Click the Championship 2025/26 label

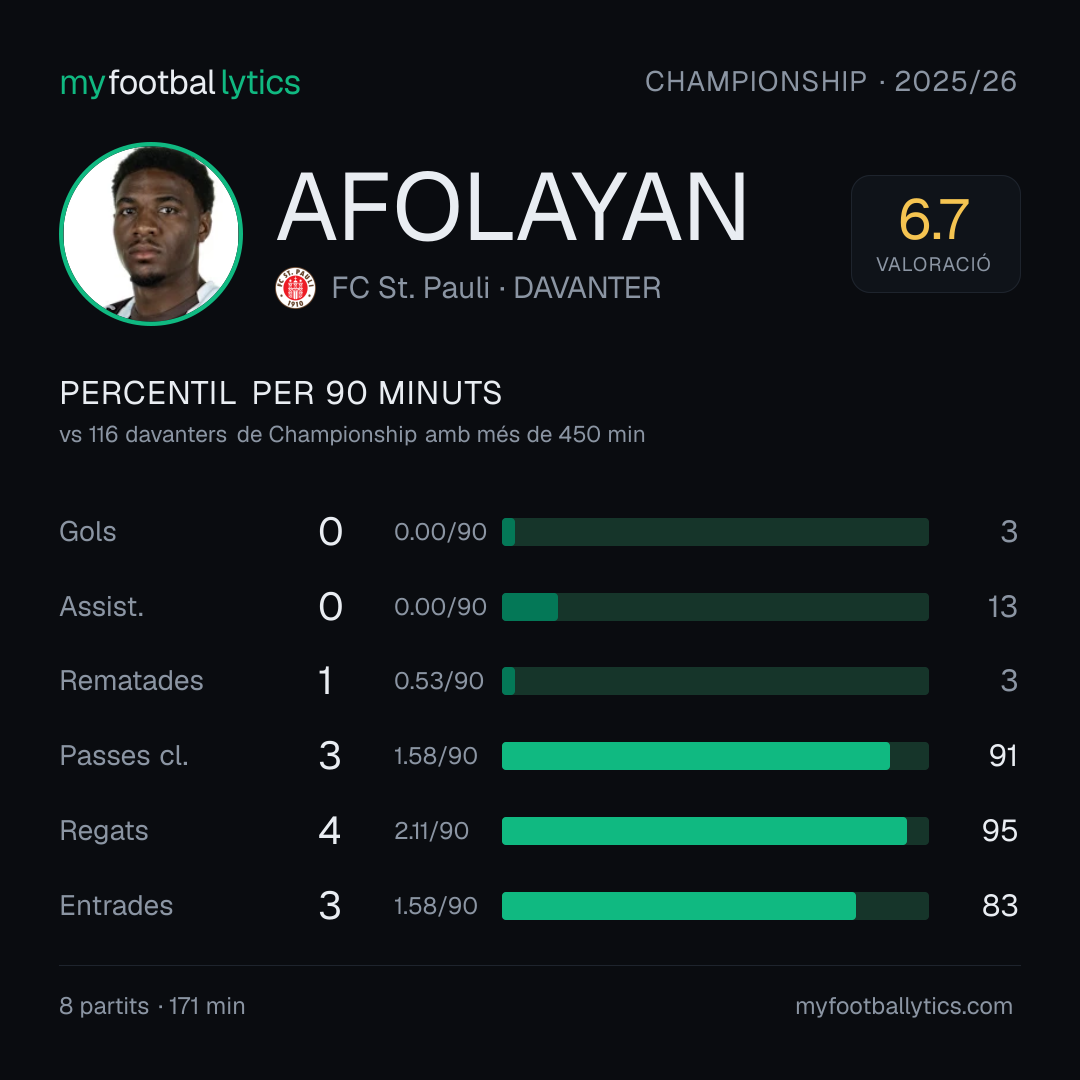tap(831, 81)
